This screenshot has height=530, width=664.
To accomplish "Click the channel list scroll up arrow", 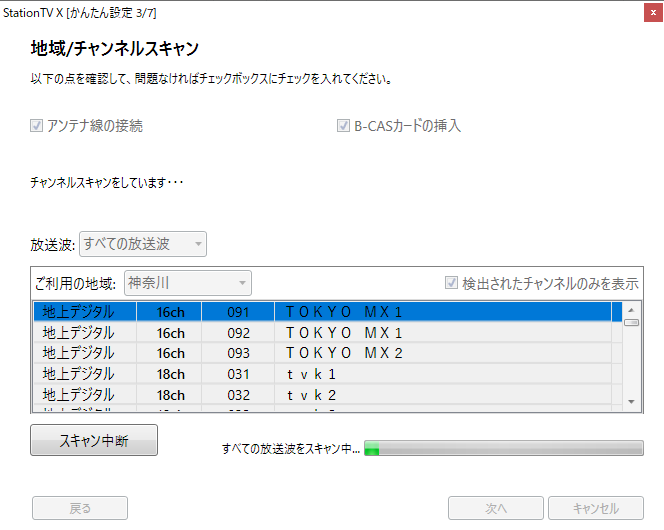I will tap(631, 310).
